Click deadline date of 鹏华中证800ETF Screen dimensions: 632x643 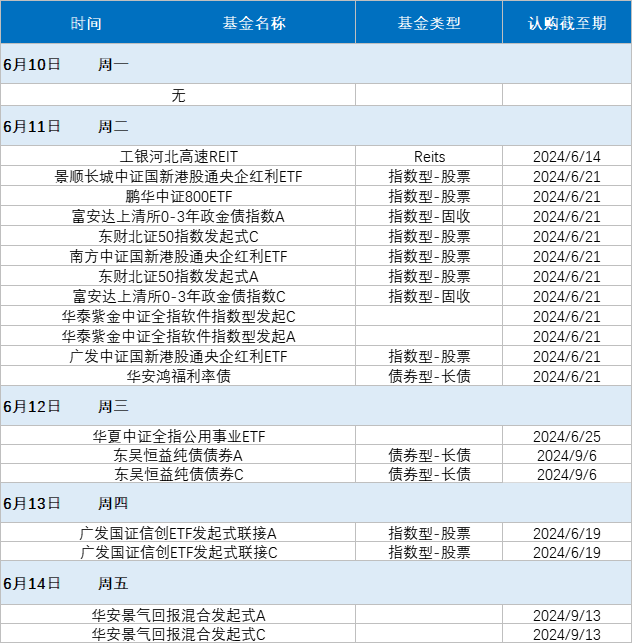tap(566, 196)
